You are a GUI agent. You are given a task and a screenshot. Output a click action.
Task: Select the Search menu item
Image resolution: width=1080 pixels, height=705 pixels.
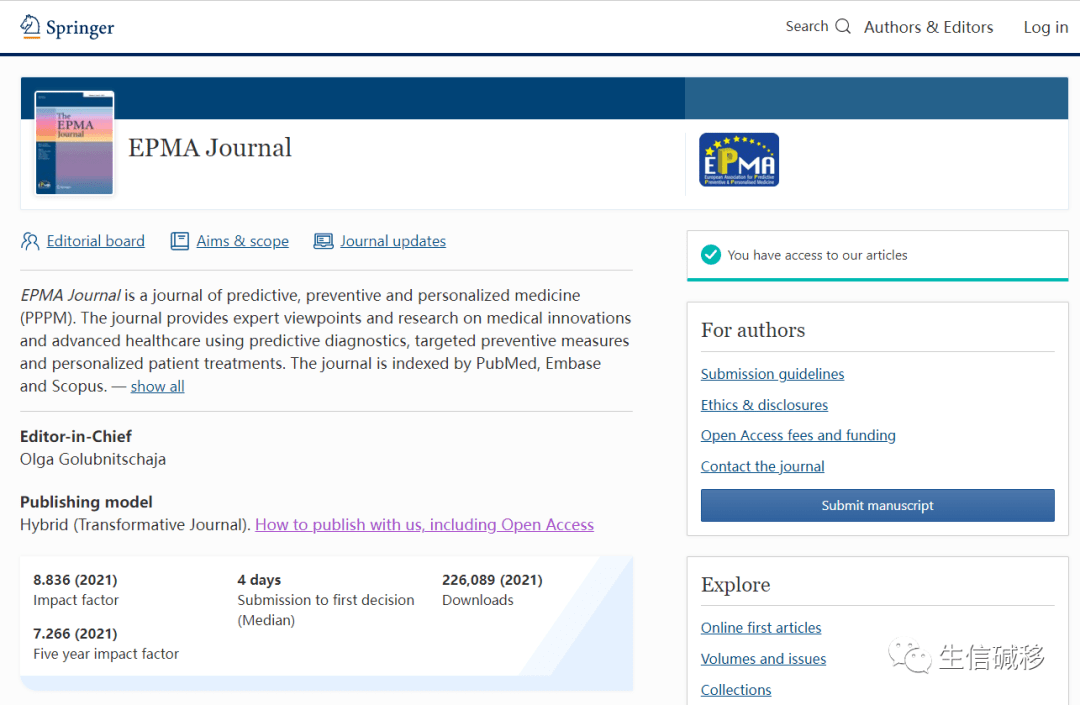pos(808,26)
